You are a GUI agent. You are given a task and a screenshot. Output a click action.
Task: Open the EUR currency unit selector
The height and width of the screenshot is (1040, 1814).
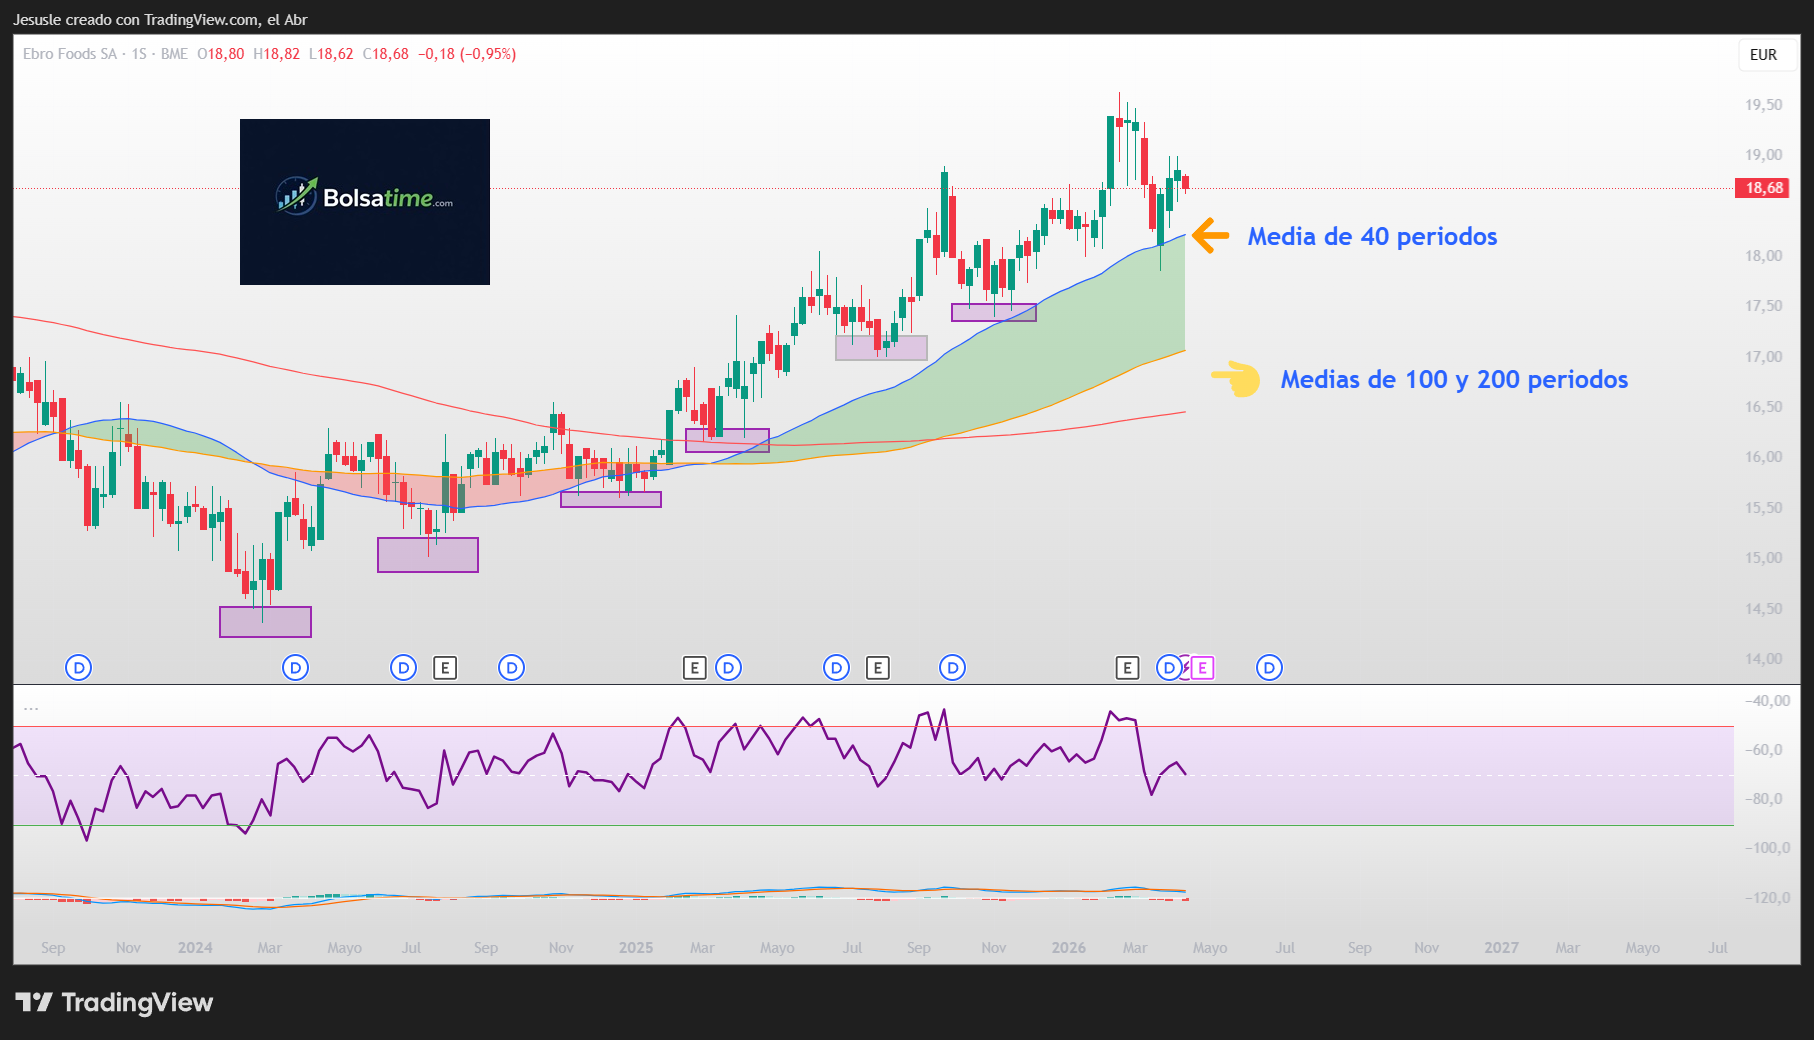pos(1765,55)
